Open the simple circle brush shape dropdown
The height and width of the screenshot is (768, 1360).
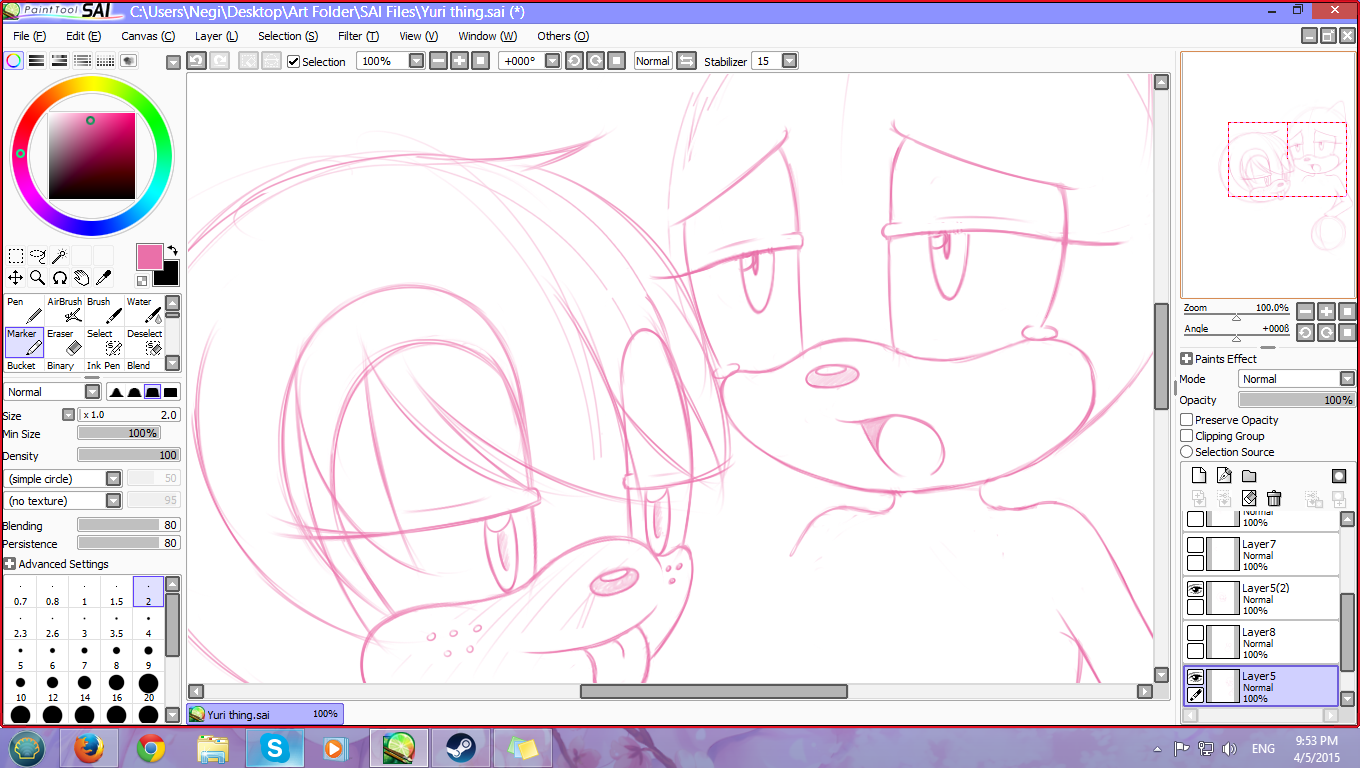tap(113, 479)
